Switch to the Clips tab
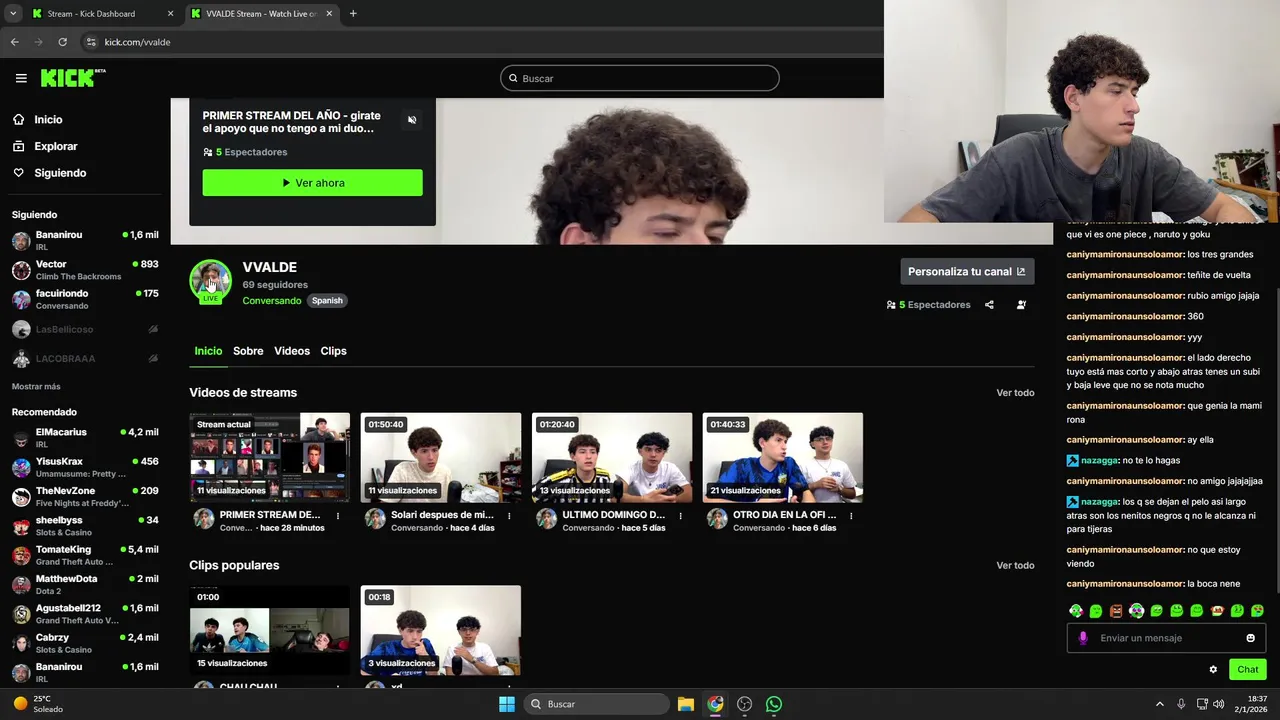The width and height of the screenshot is (1280, 720). (333, 351)
